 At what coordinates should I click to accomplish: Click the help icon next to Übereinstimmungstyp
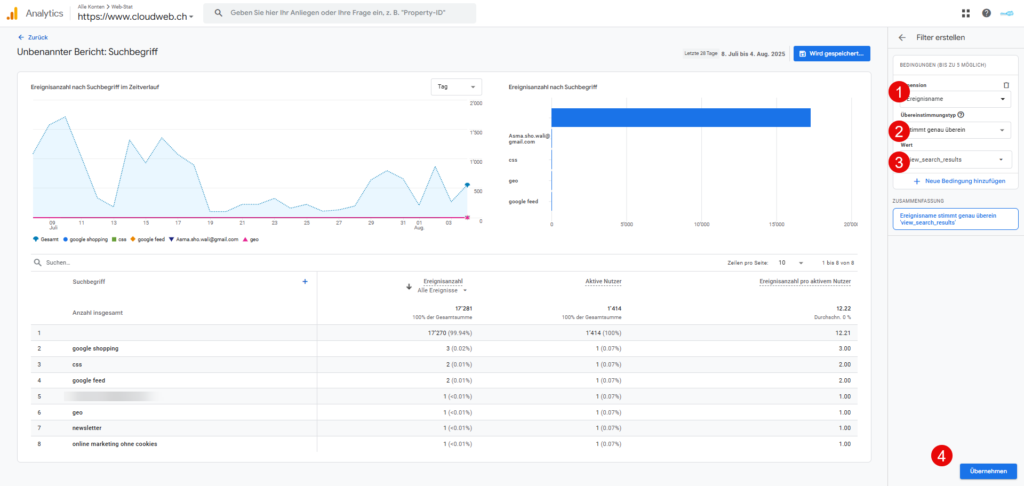(961, 115)
